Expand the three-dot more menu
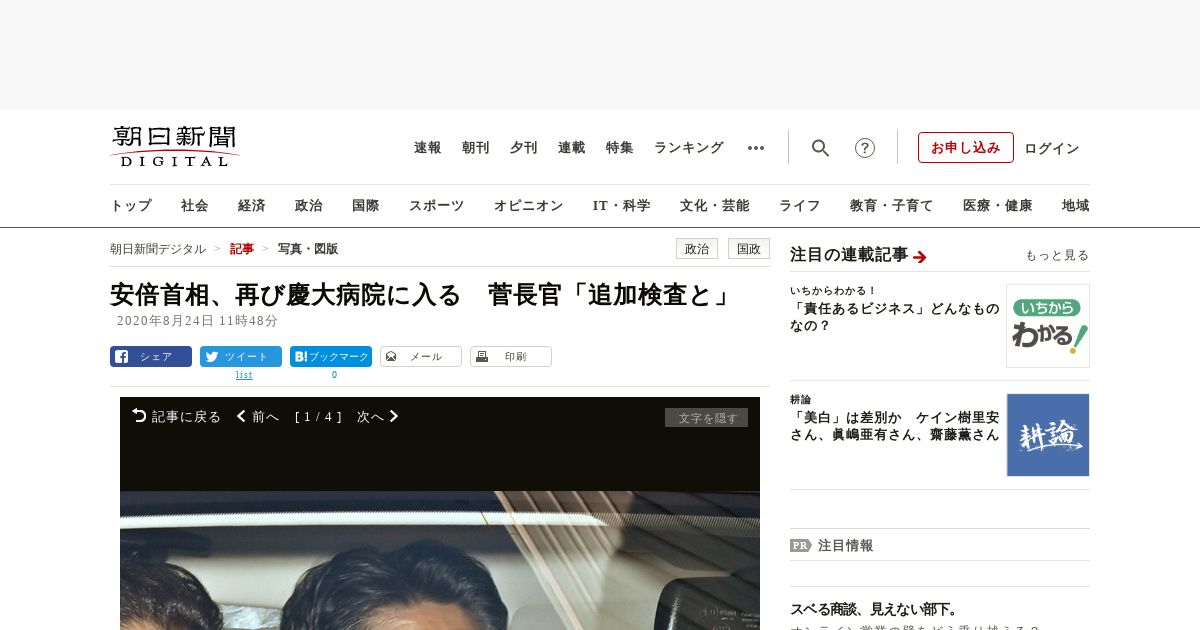This screenshot has height=630, width=1200. pos(756,148)
